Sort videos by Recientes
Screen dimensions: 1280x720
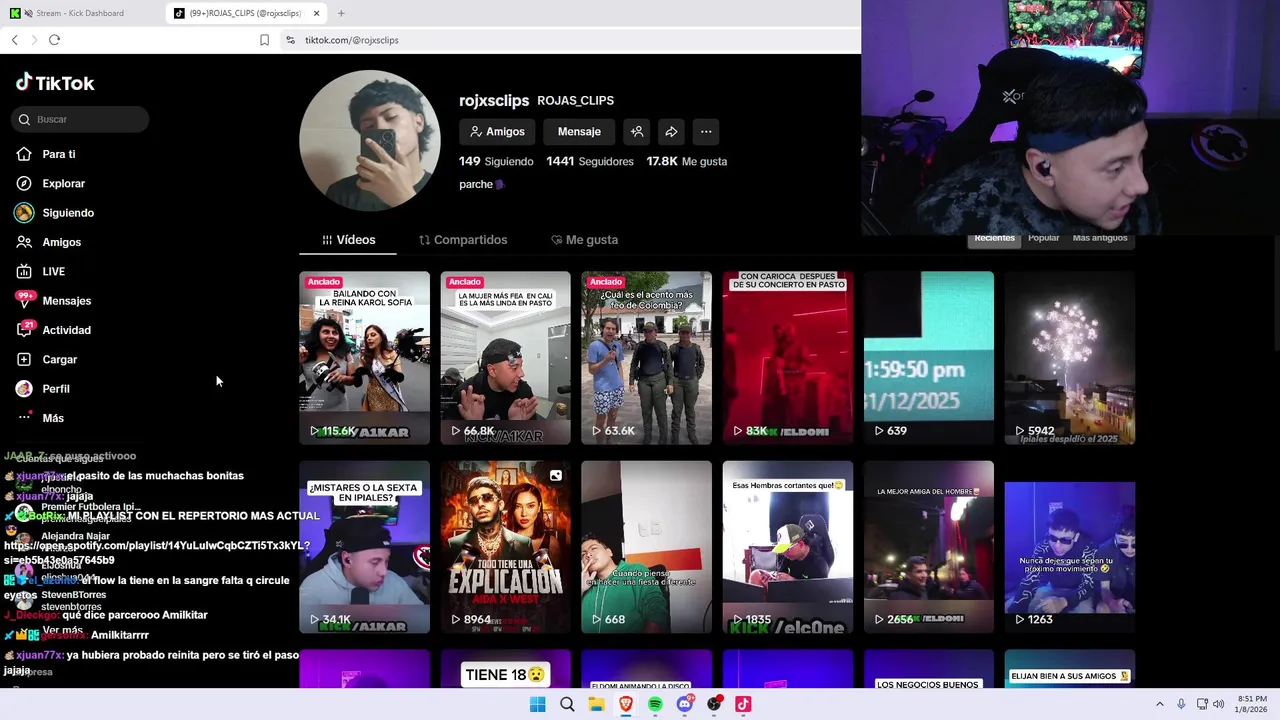(994, 238)
